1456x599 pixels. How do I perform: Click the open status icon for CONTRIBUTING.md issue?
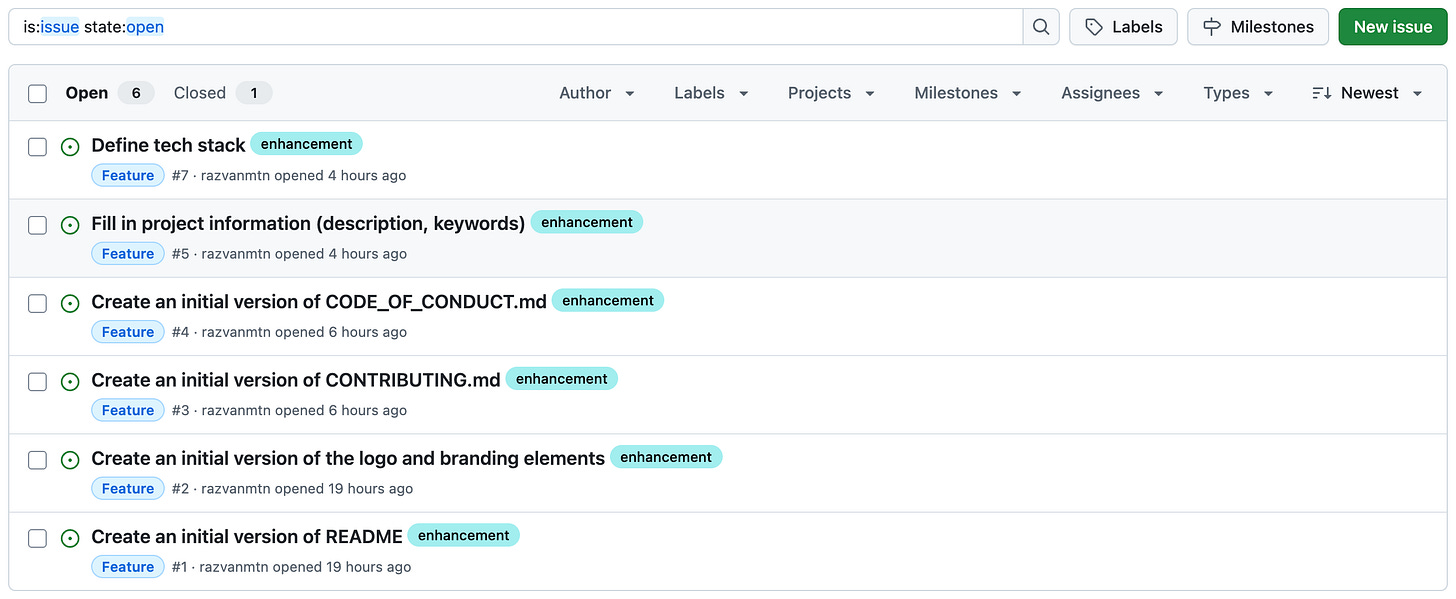point(70,382)
